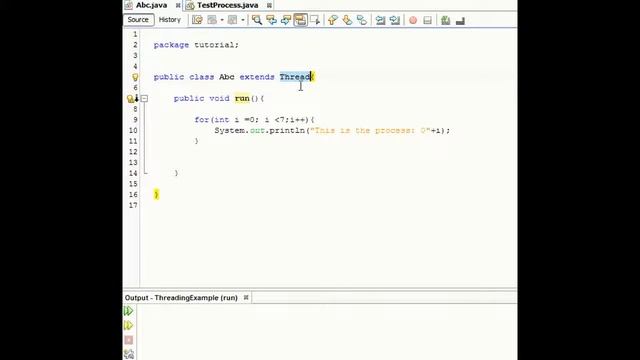Find the previous occurrence
640x360 pixels.
click(x=271, y=20)
